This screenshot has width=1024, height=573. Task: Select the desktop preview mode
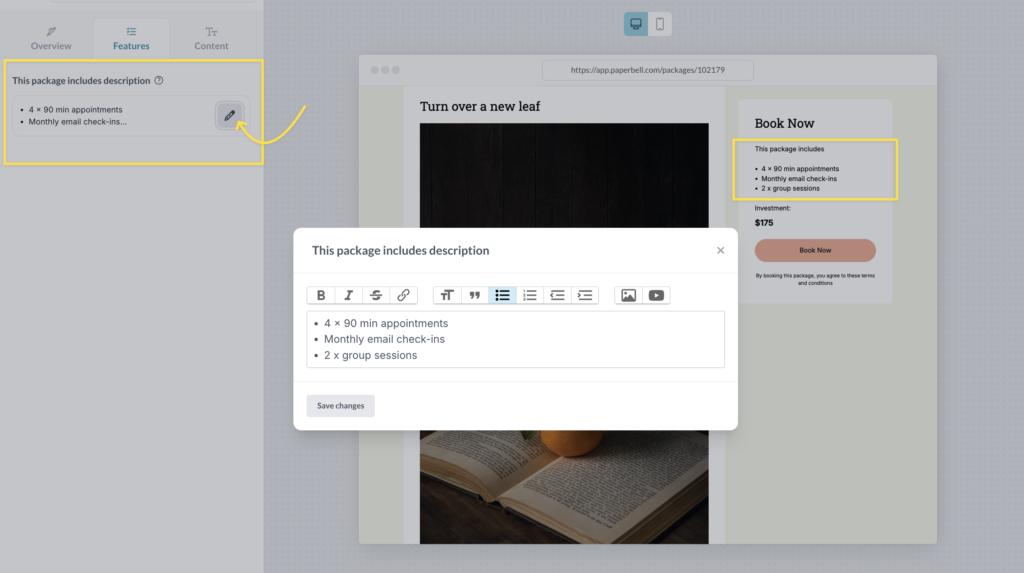(636, 24)
